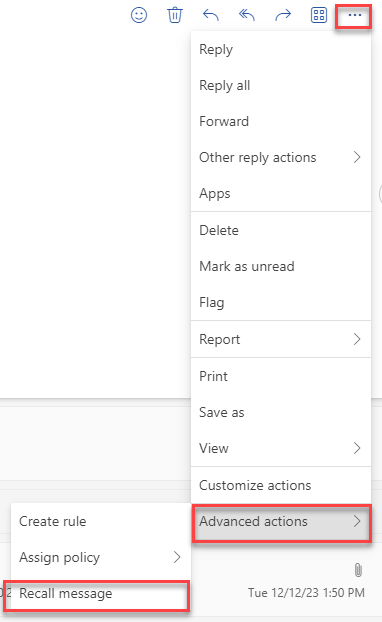Click Advanced actions menu entry
Screen dimensions: 382x622
click(x=282, y=523)
